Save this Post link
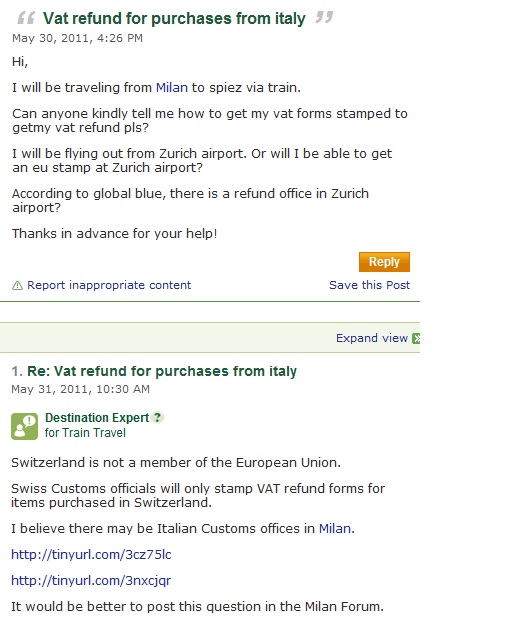Screen dimensions: 529x621 pos(369,285)
